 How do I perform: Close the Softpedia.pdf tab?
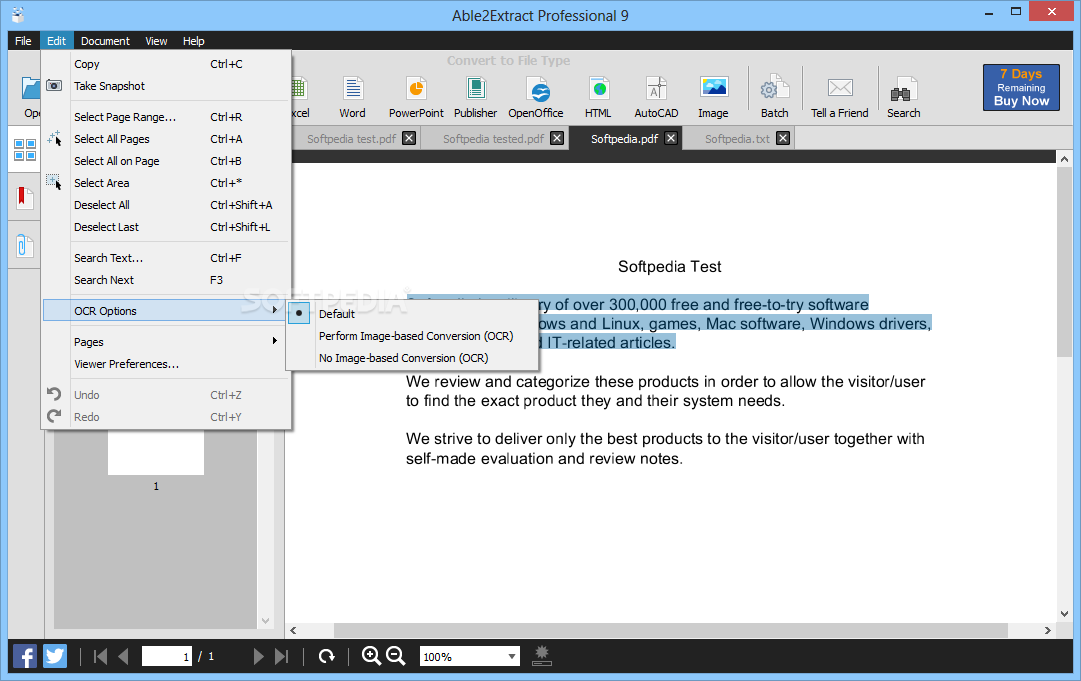(x=671, y=139)
